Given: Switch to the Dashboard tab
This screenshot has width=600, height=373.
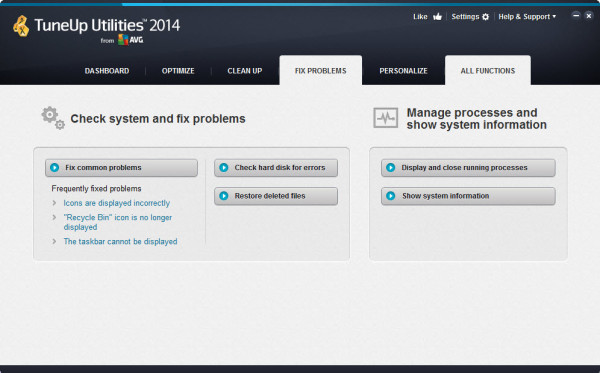Looking at the screenshot, I should point(107,71).
